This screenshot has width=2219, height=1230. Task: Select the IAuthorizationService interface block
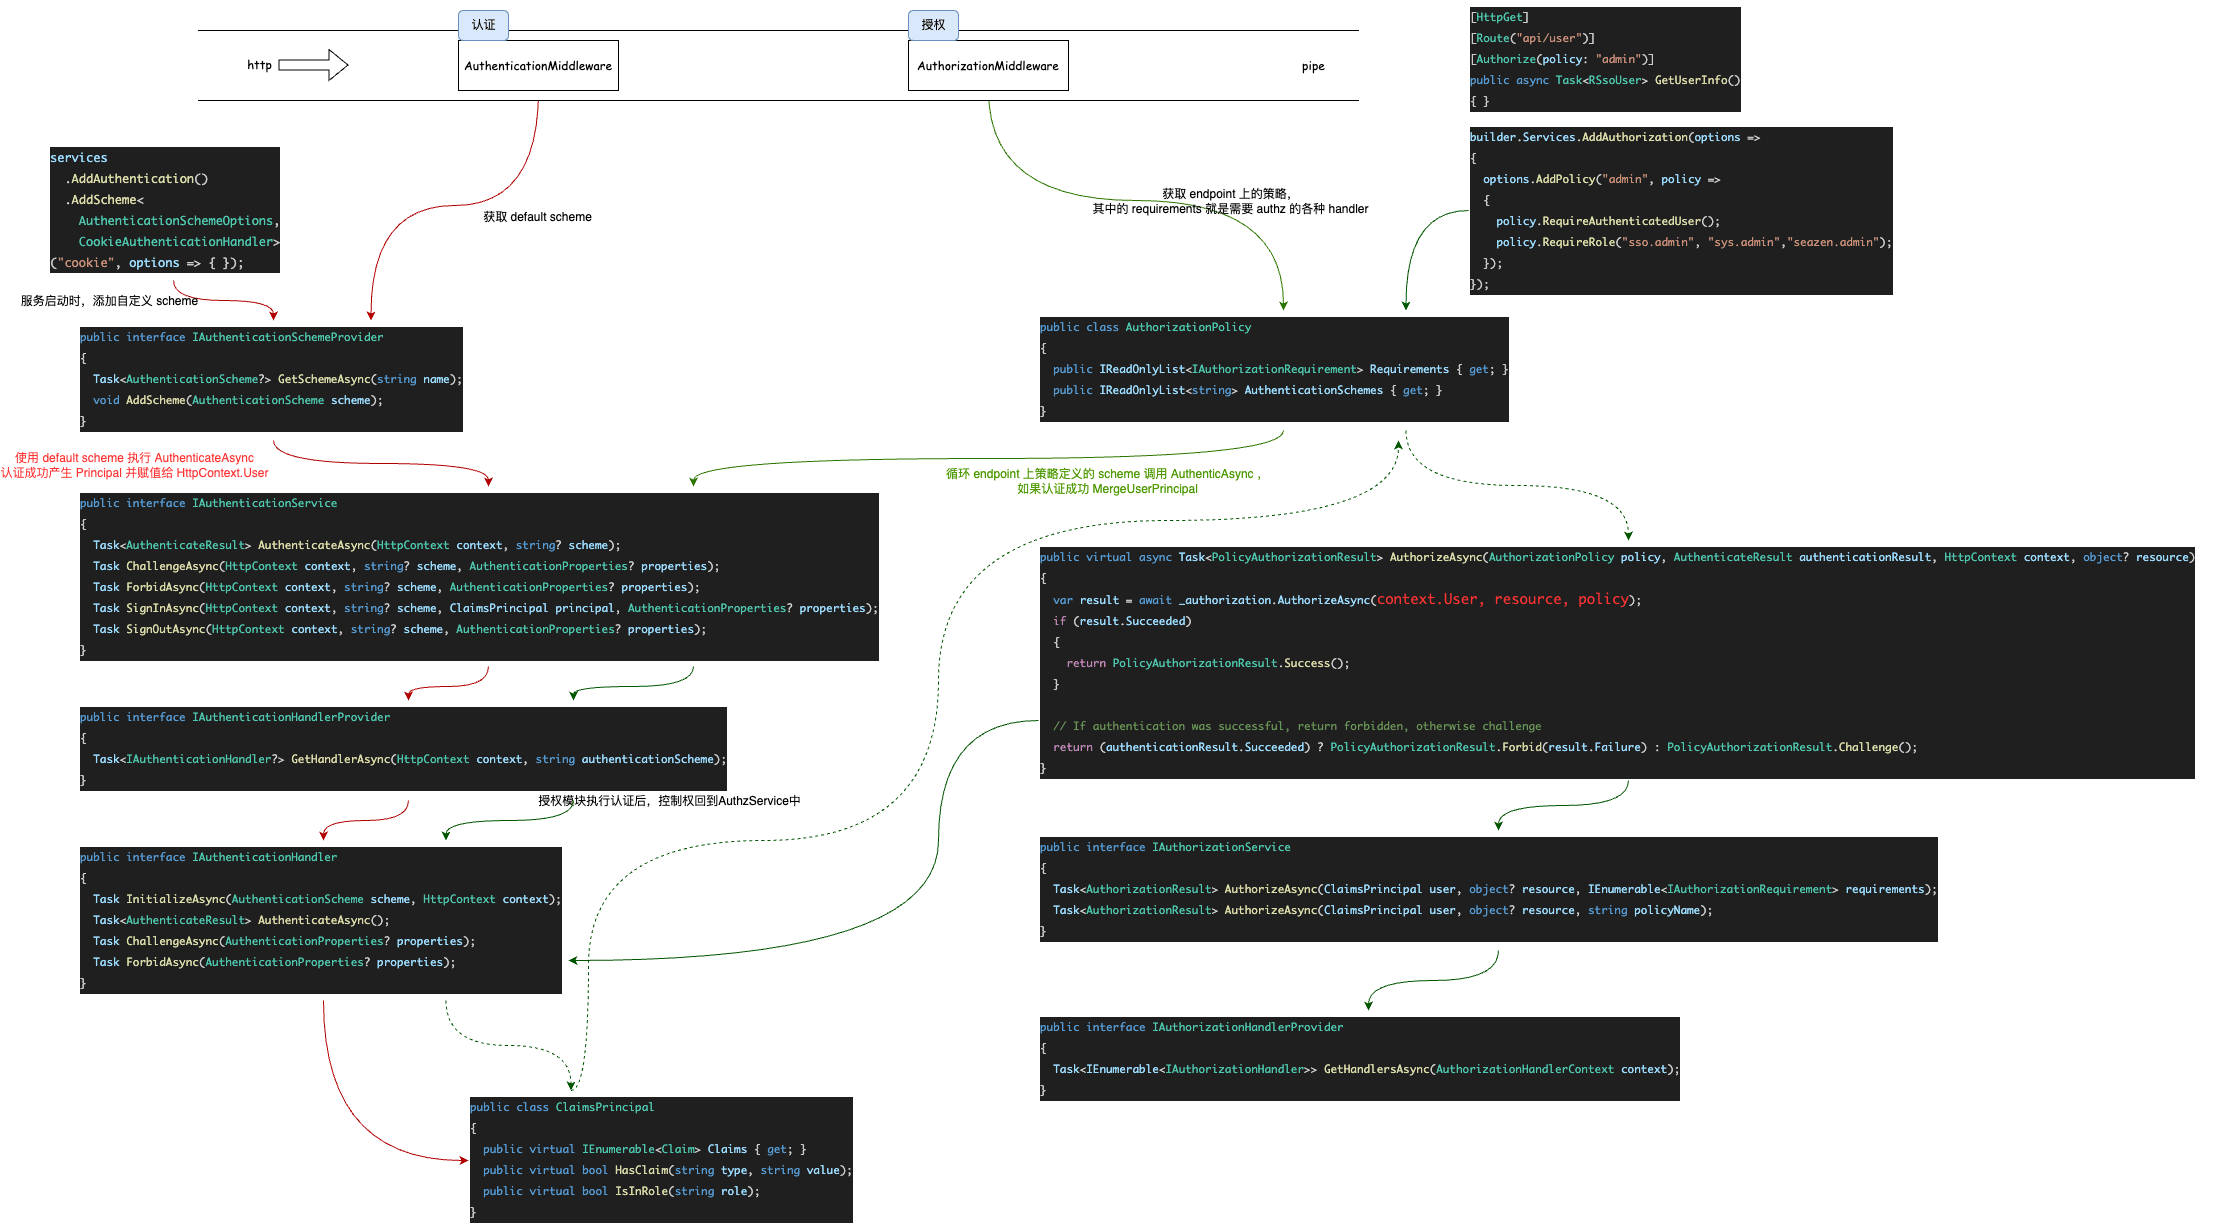[x=1487, y=890]
